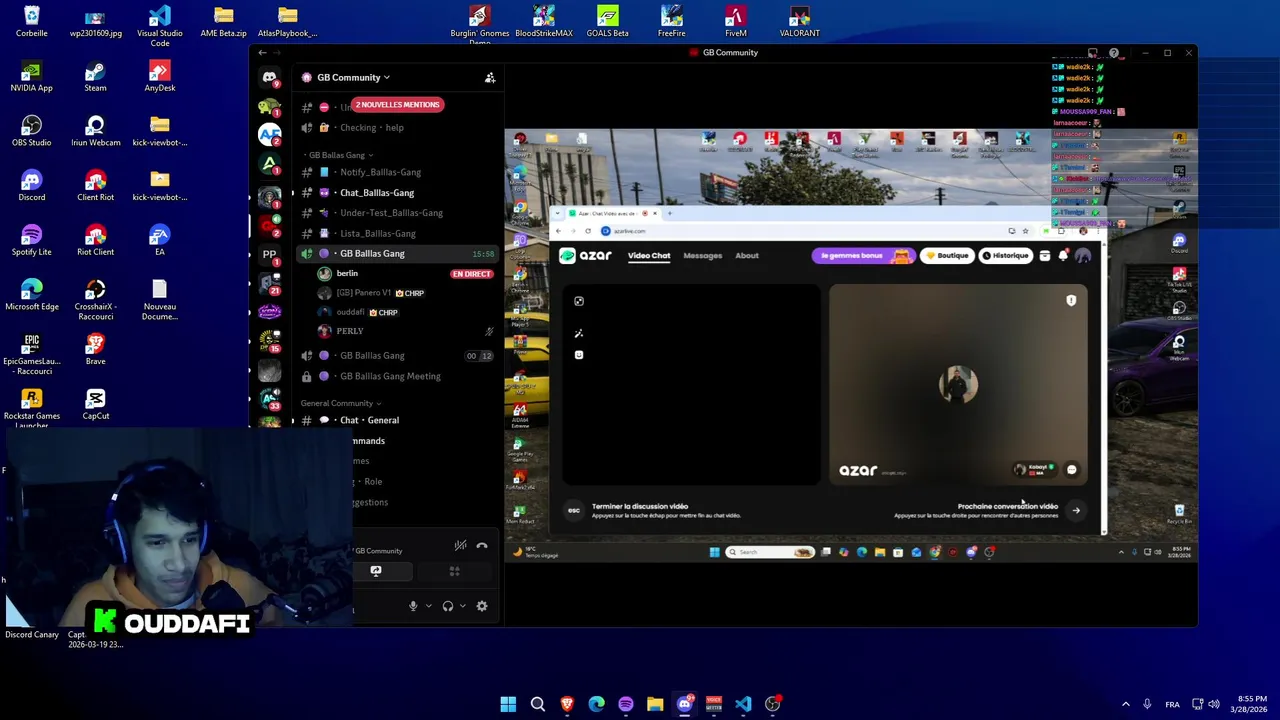Open Windows Start menu
The image size is (1280, 720).
click(508, 704)
